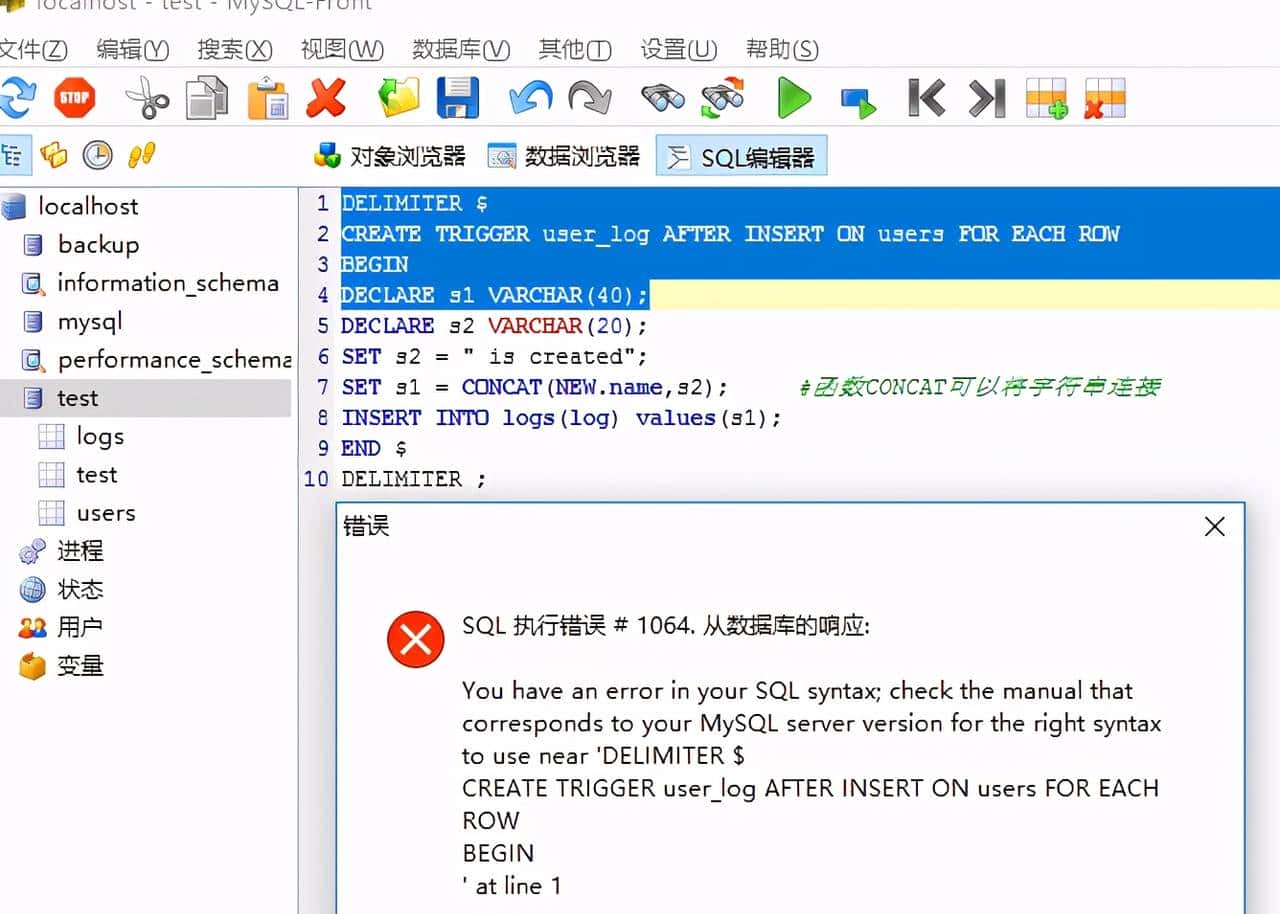Screen dimensions: 1280x914
Task: Delete a row via the grid-x icon
Action: tap(1104, 99)
